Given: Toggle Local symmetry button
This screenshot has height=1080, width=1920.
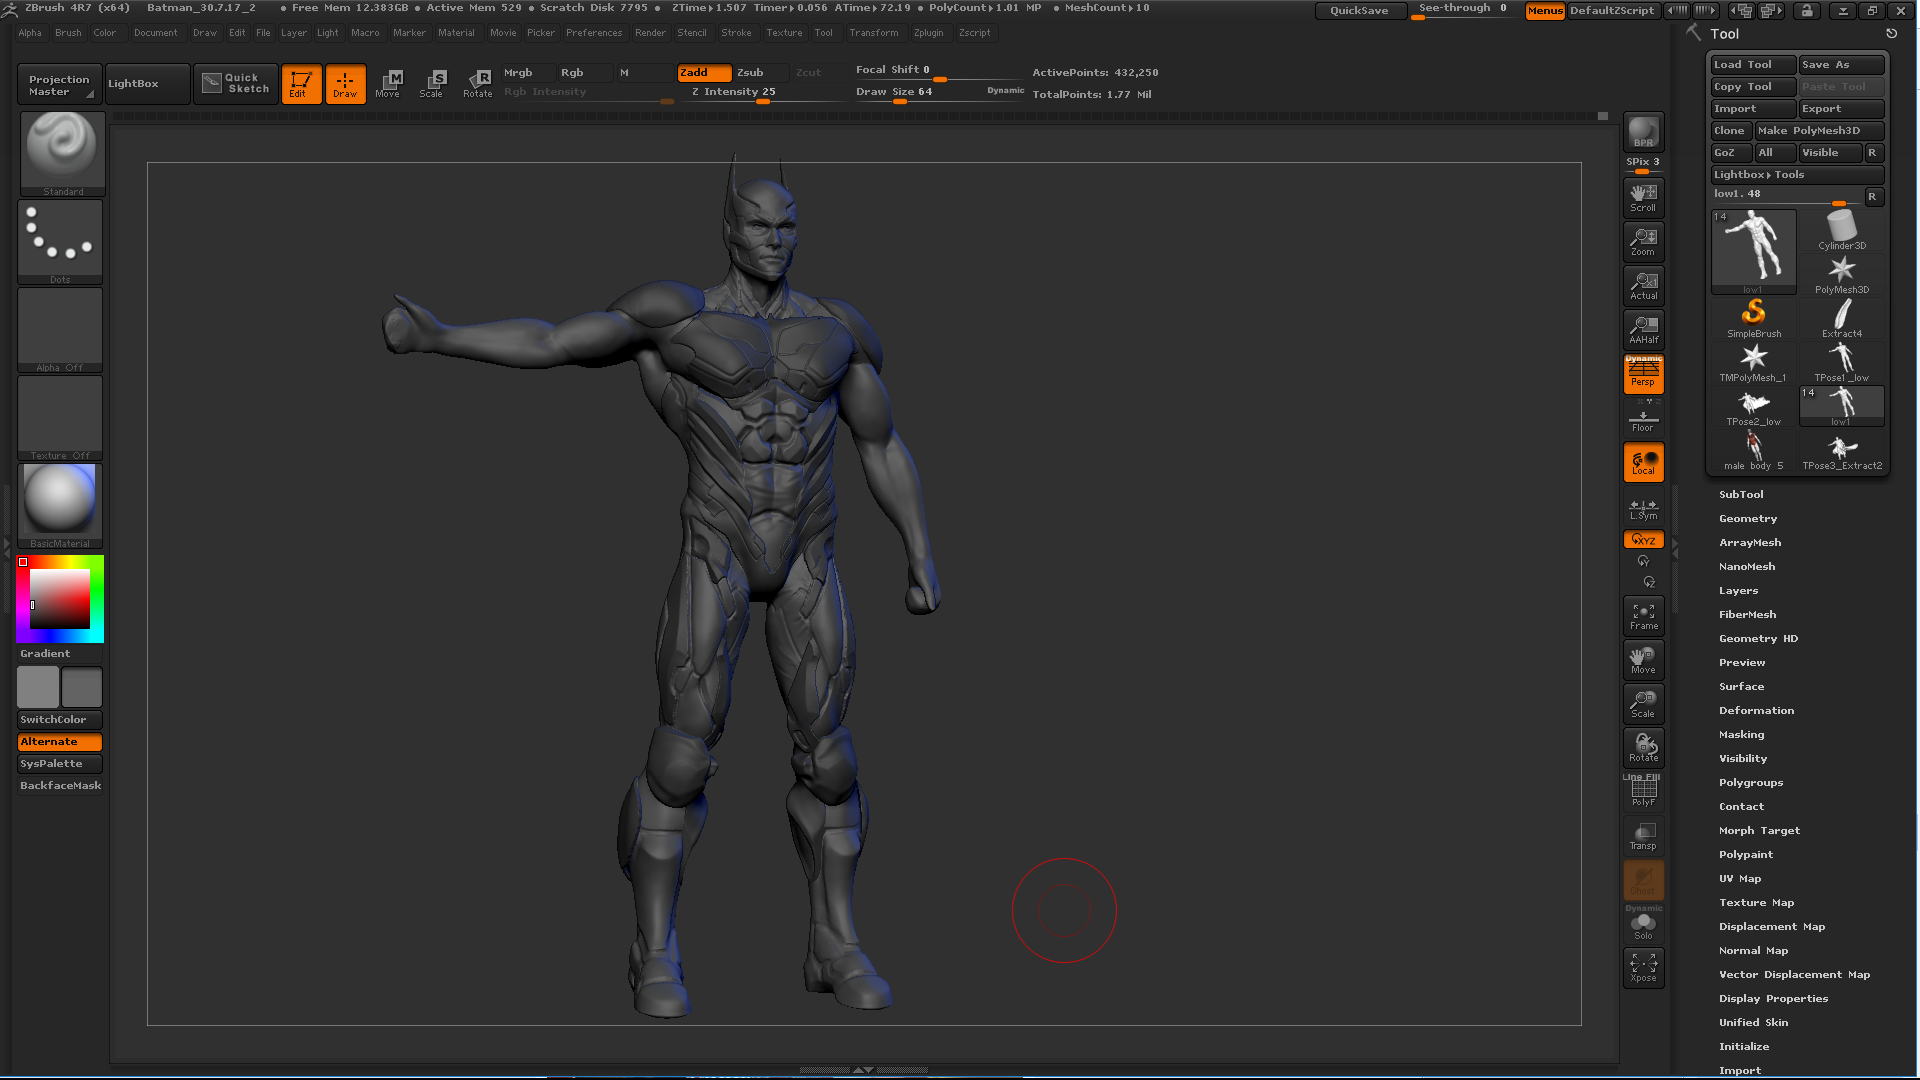Looking at the screenshot, I should click(x=1643, y=462).
